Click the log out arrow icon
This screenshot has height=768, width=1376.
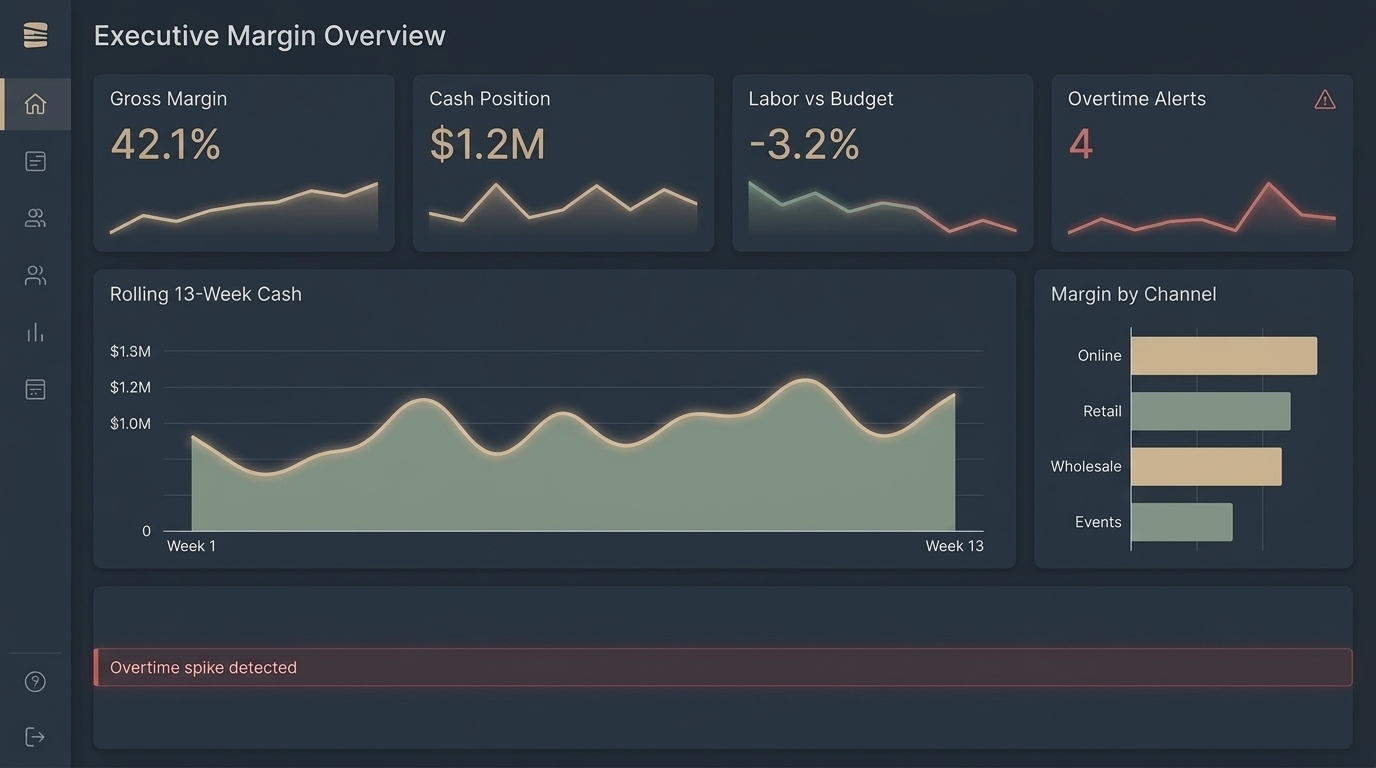[35, 737]
